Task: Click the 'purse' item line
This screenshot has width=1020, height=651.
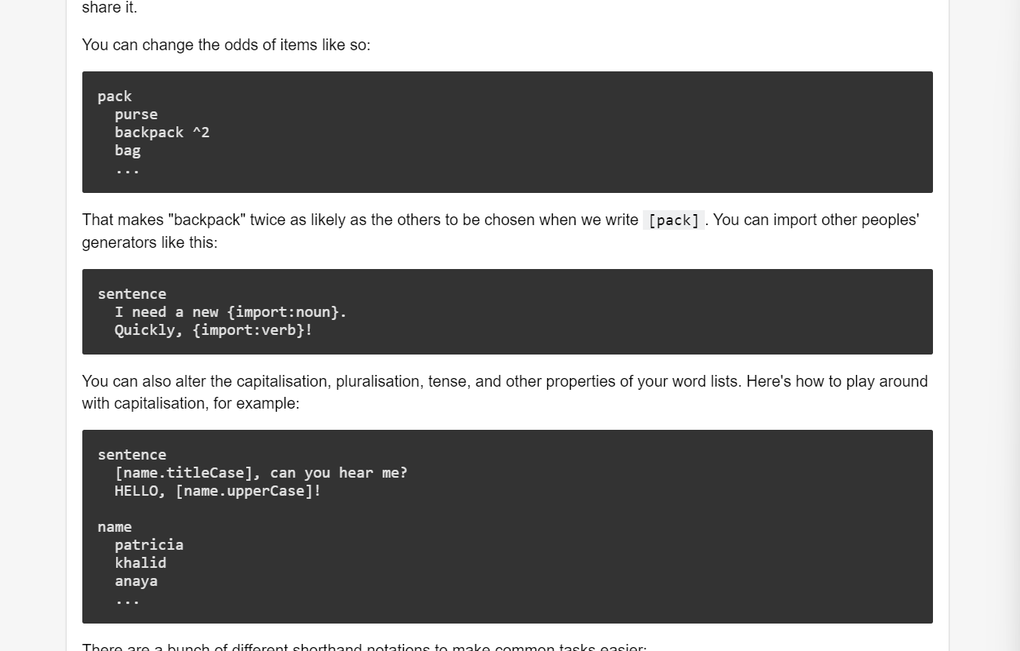Action: coord(136,115)
